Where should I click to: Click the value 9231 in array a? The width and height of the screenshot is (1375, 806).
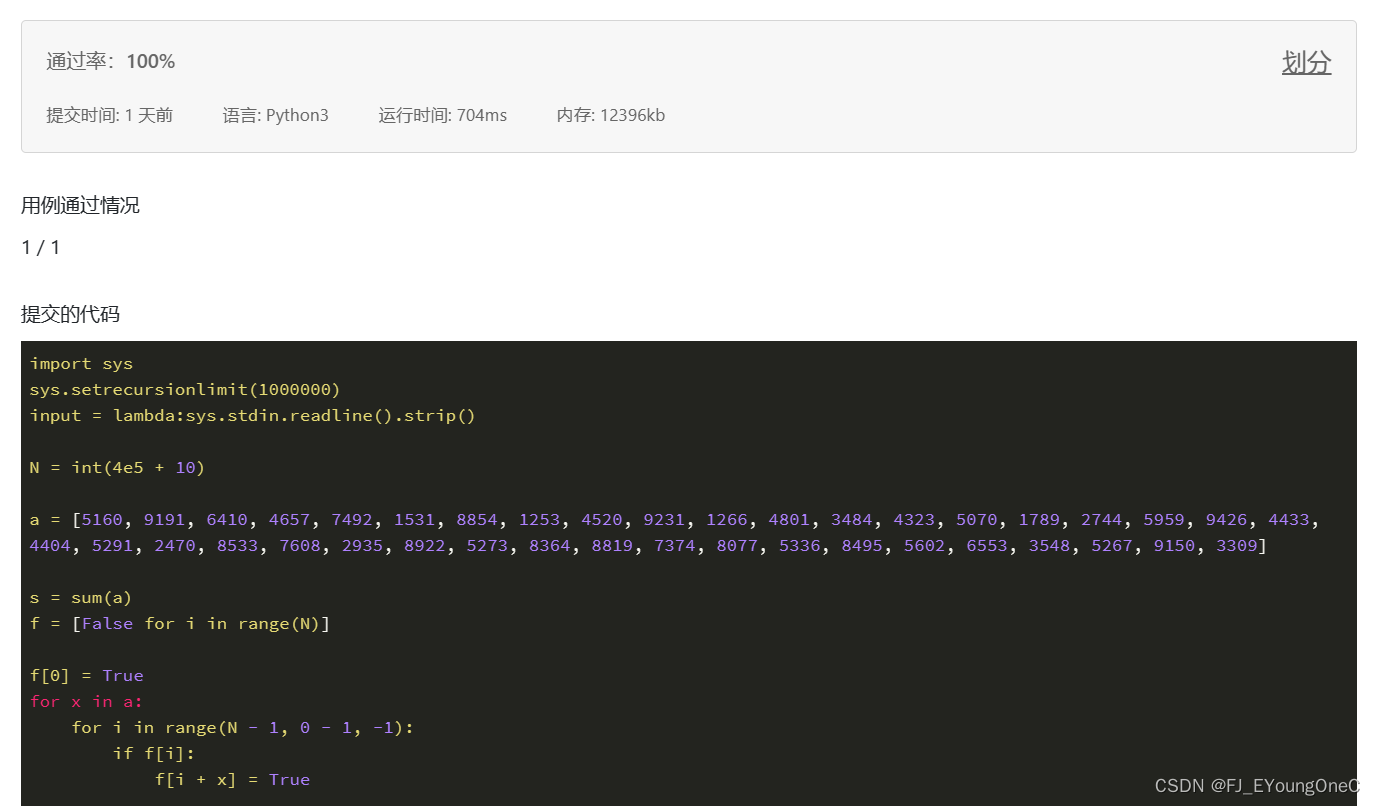pos(664,520)
